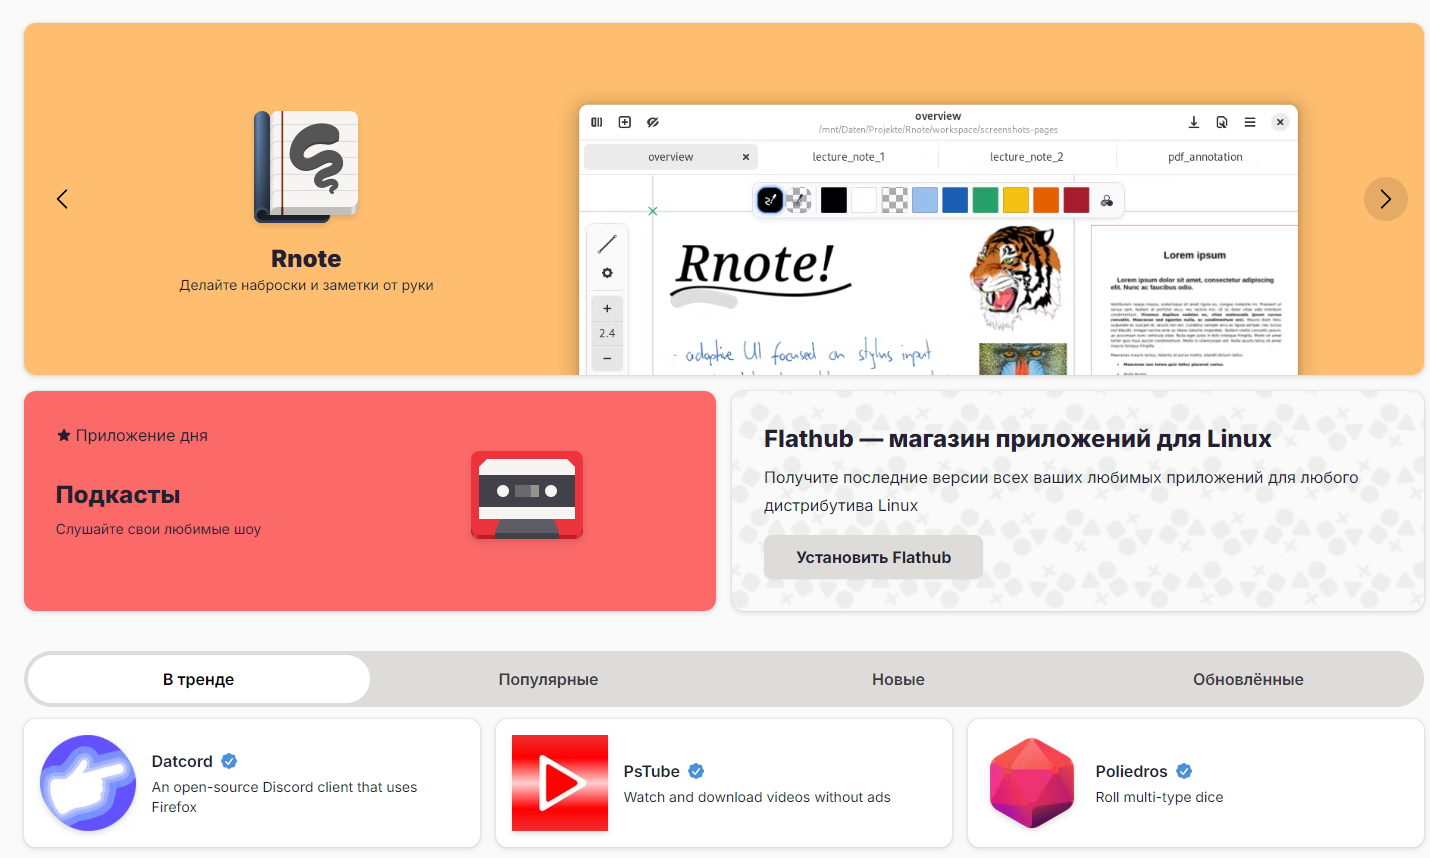
Task: Open the Новые tab
Action: (x=898, y=680)
